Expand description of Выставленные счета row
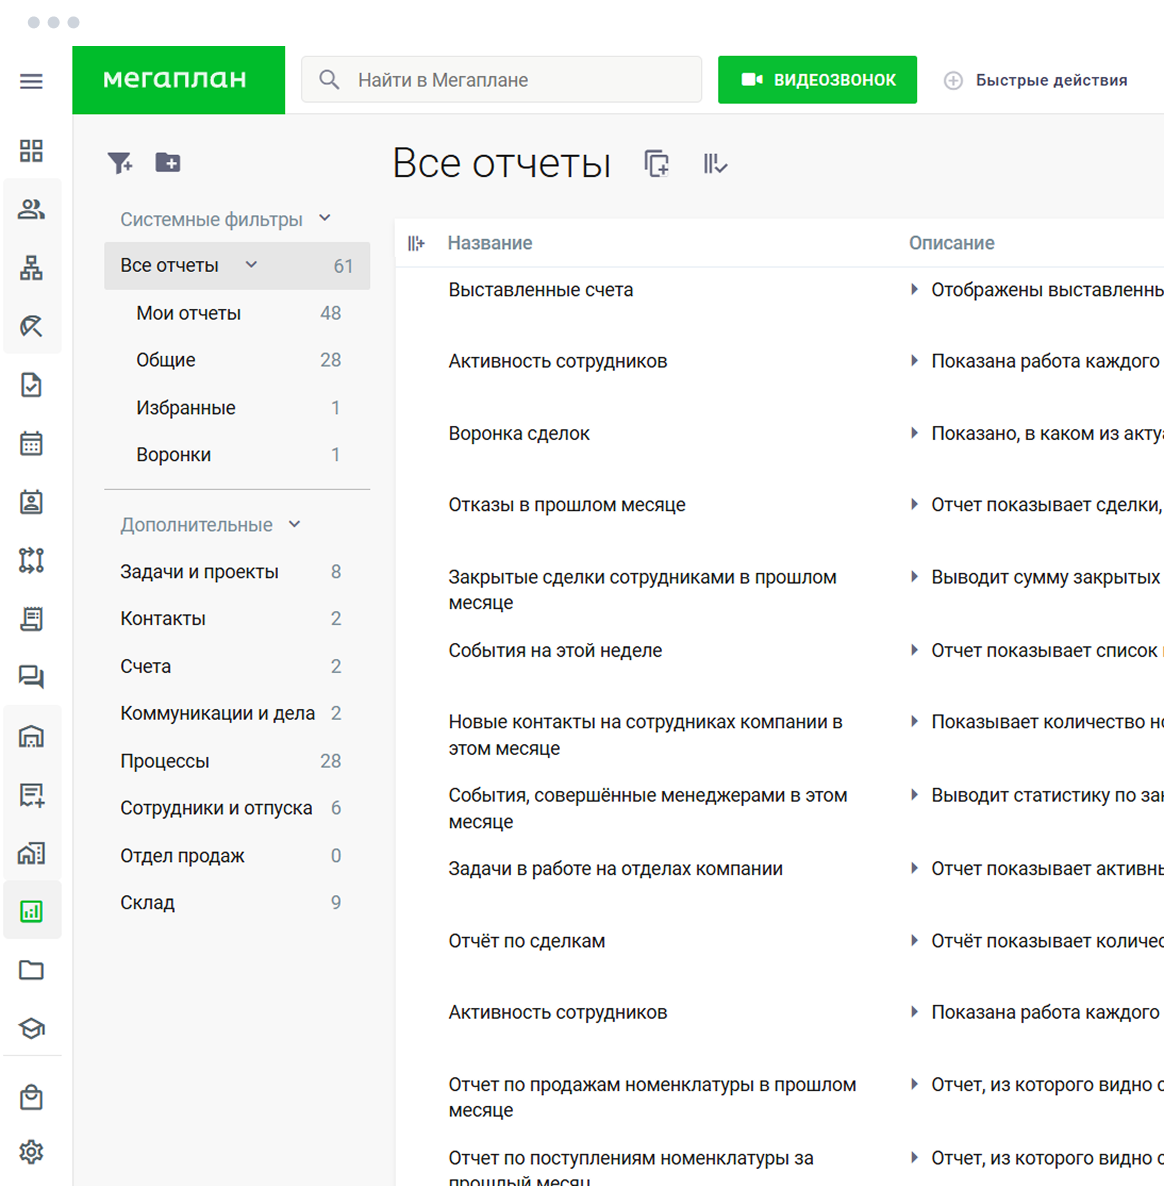1164x1186 pixels. tap(914, 290)
